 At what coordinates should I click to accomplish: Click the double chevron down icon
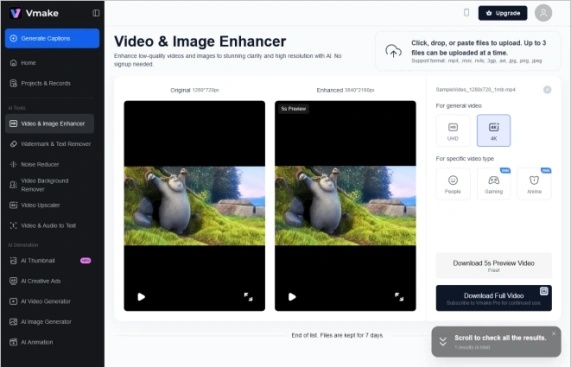point(443,342)
